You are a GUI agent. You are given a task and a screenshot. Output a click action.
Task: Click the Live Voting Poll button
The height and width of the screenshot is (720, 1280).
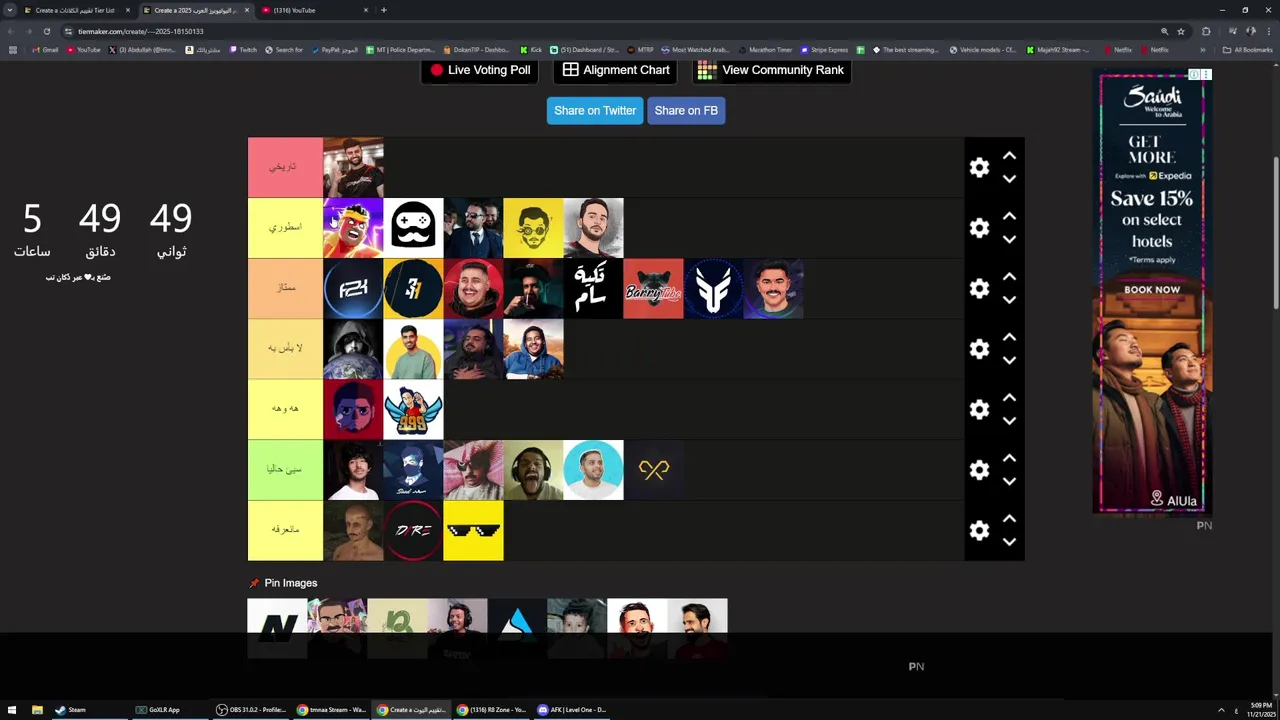click(x=480, y=70)
